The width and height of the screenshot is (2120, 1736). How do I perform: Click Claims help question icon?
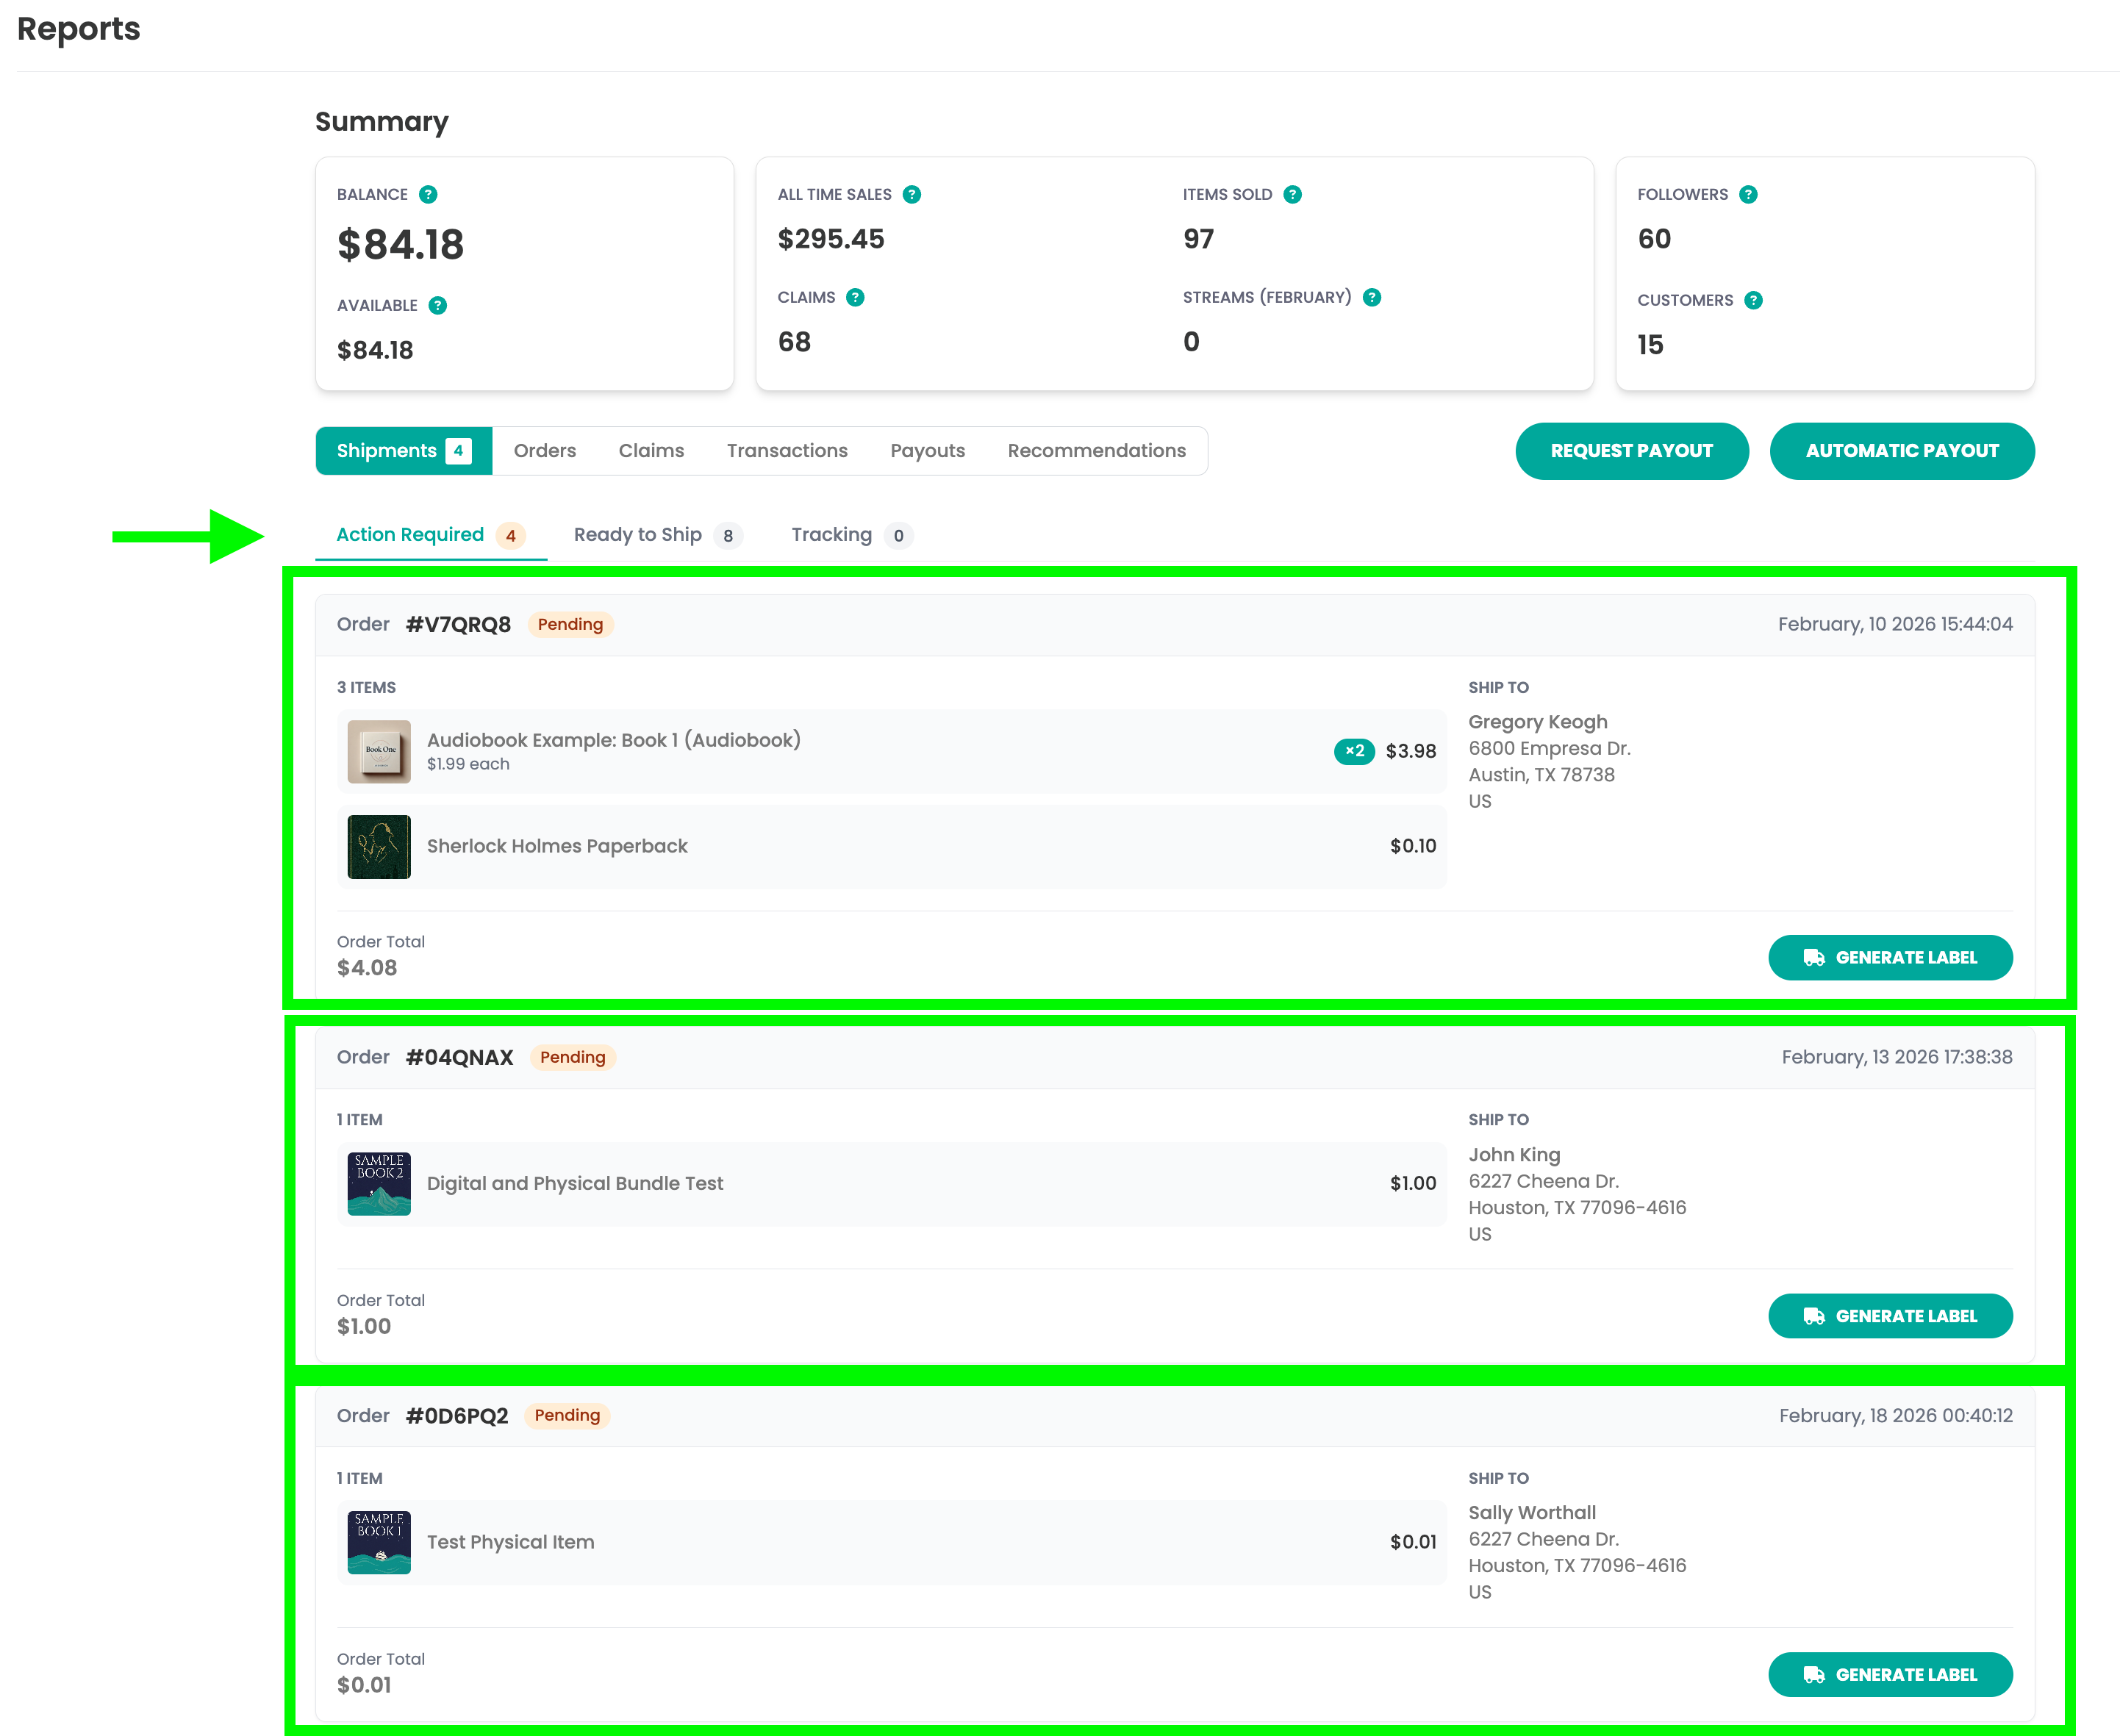click(x=855, y=297)
